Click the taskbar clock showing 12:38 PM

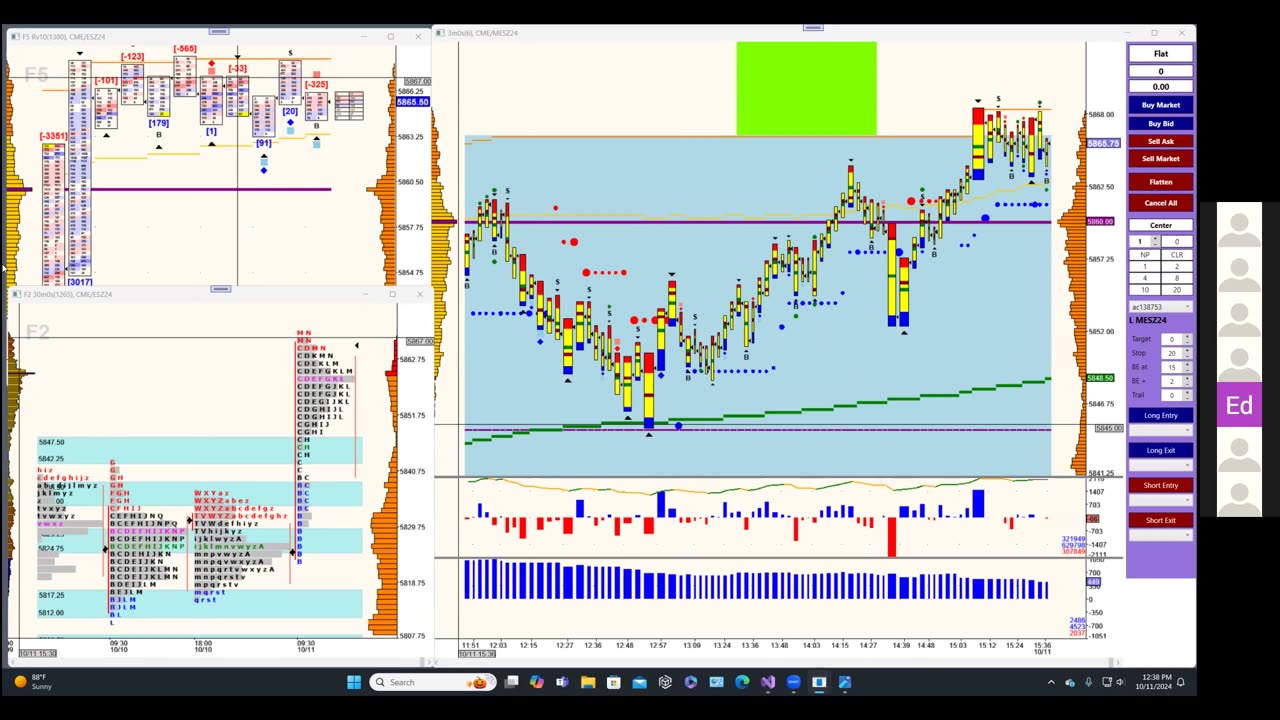coord(1152,682)
